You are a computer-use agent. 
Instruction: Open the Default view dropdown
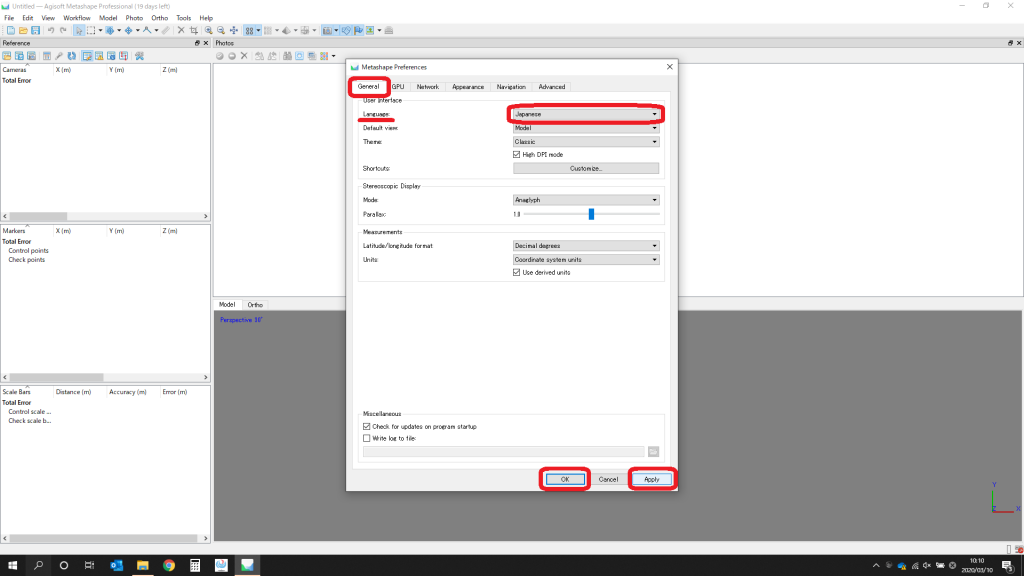pos(586,128)
